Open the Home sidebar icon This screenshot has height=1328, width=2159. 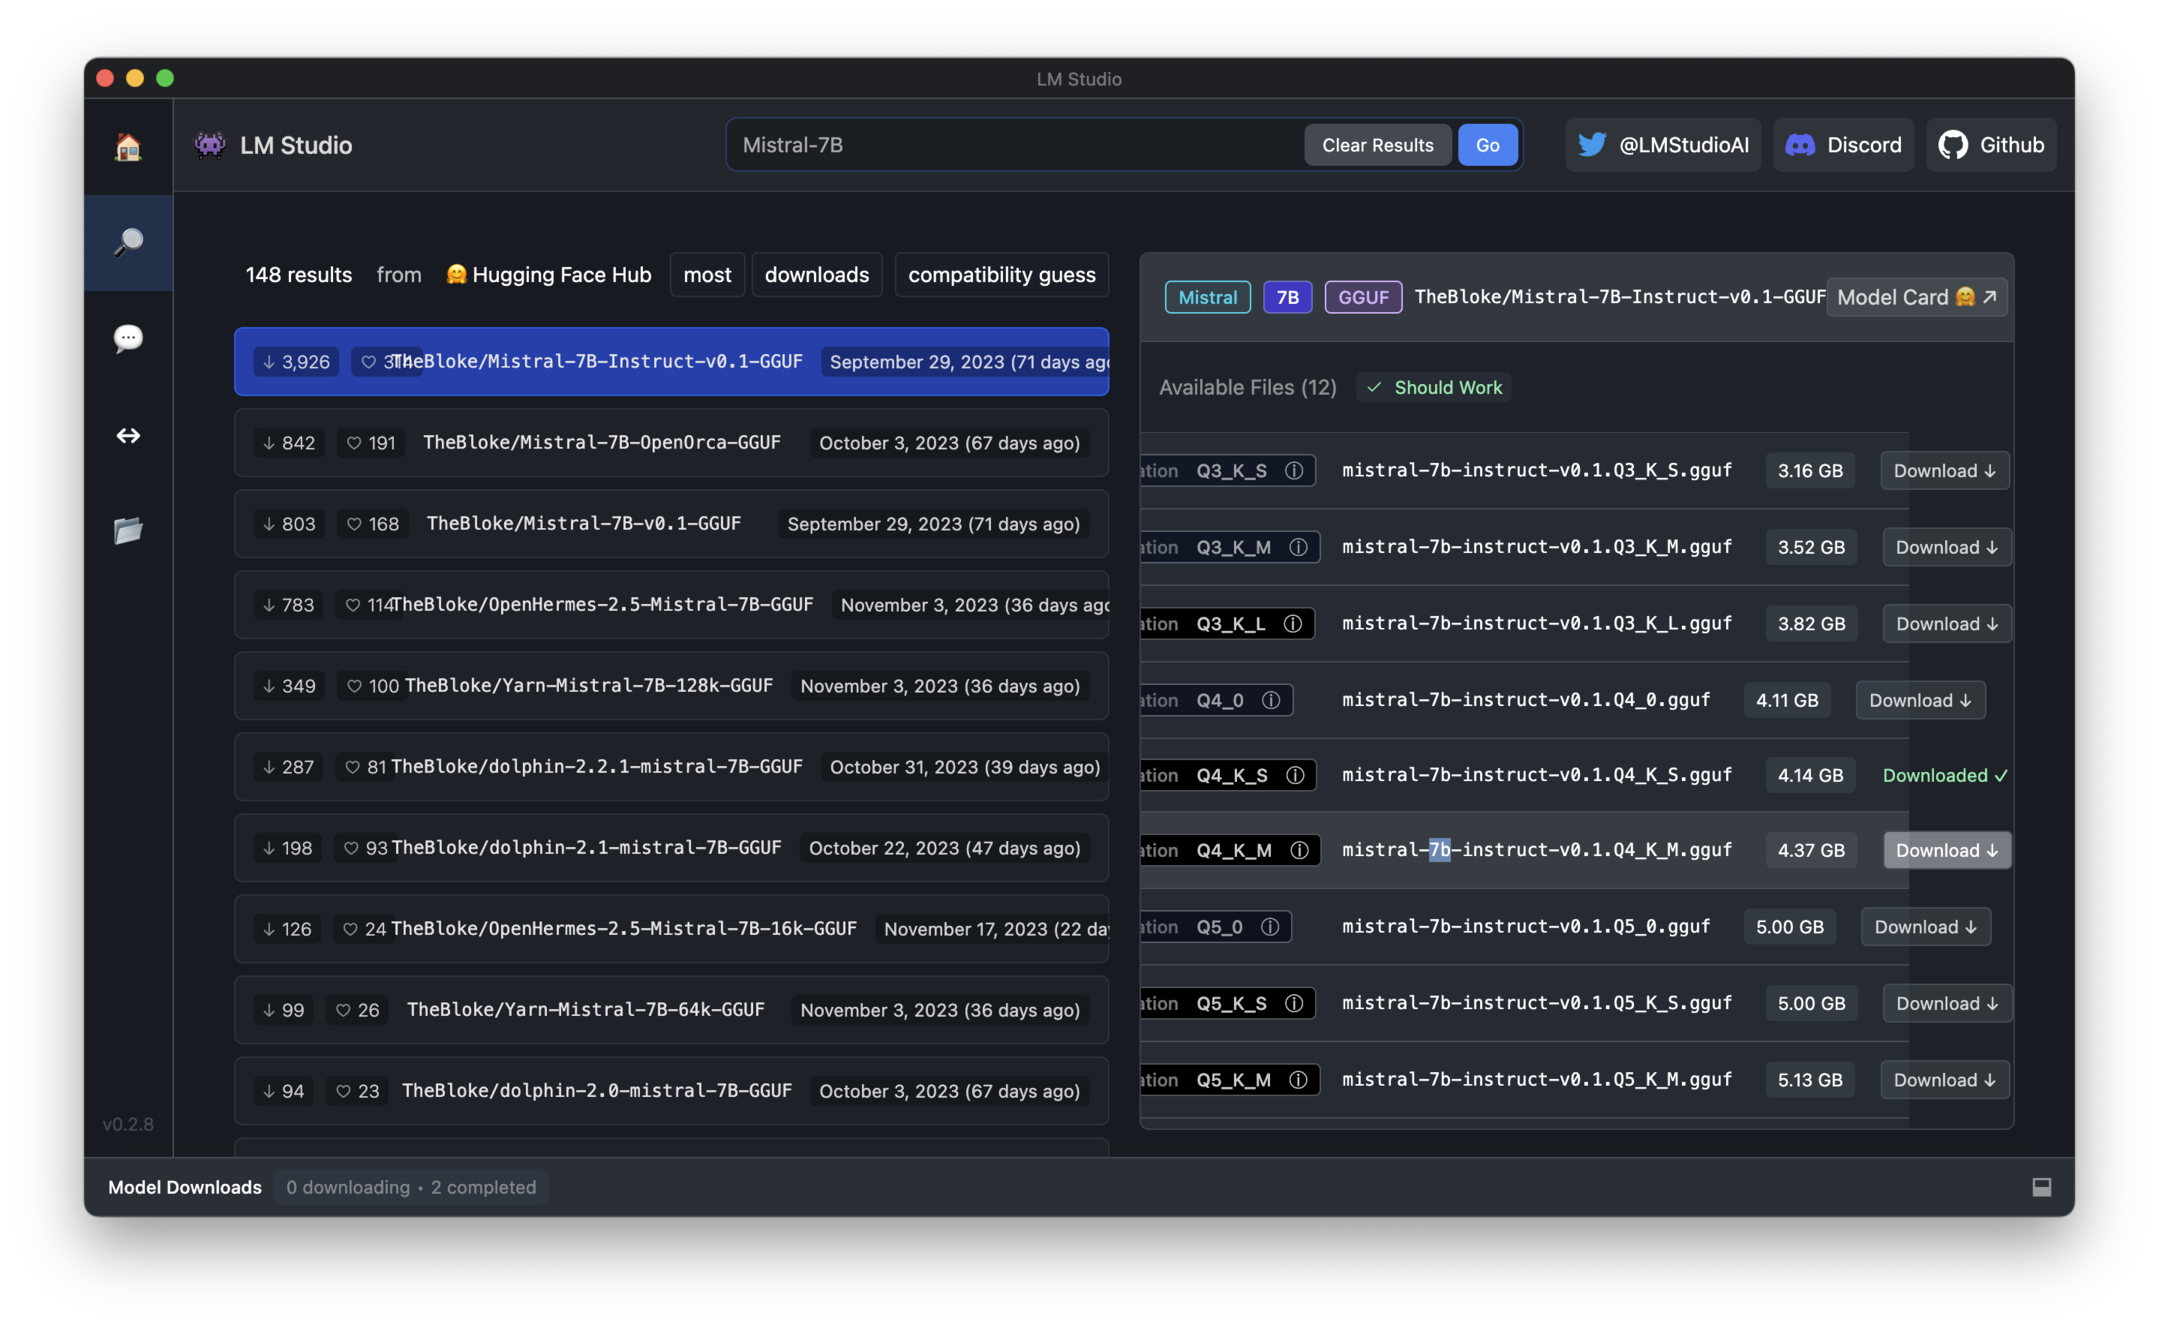click(128, 147)
